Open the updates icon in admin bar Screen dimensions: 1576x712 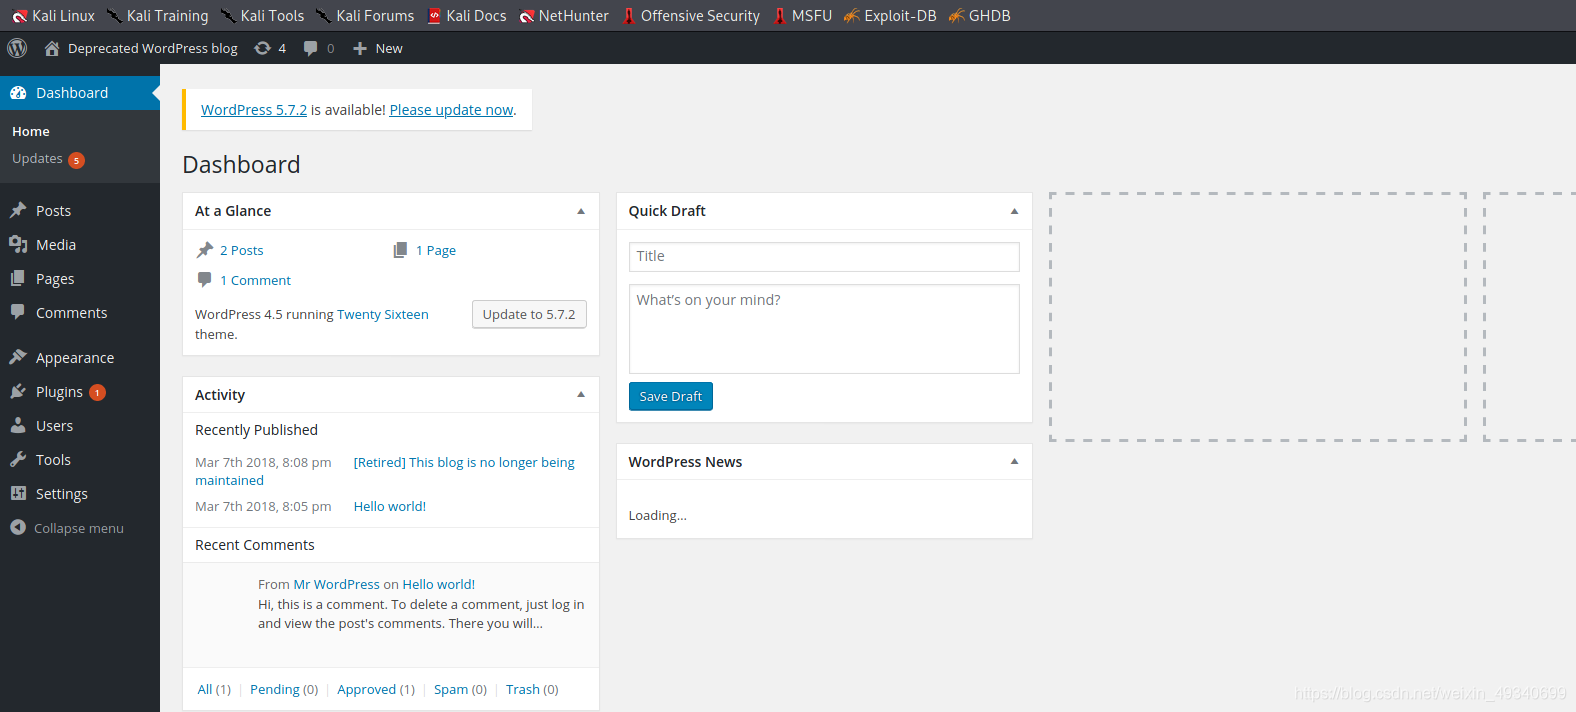tap(263, 48)
